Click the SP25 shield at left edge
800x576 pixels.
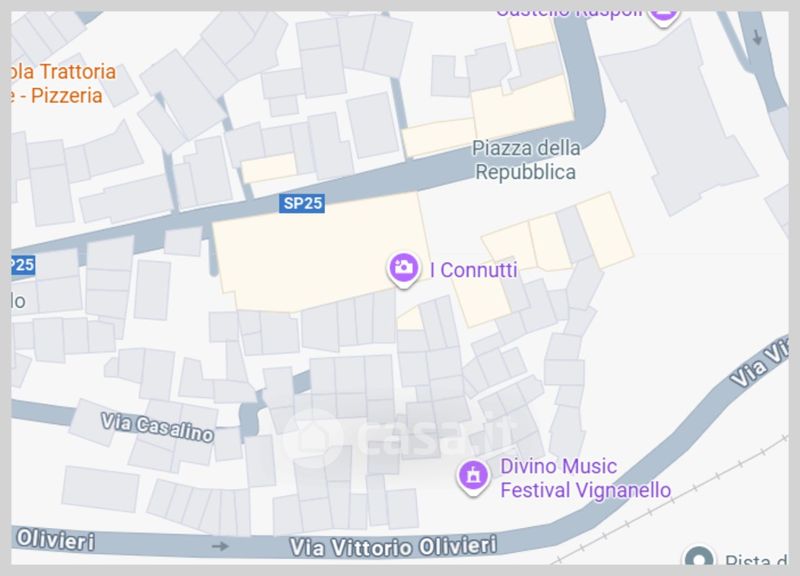[x=23, y=265]
